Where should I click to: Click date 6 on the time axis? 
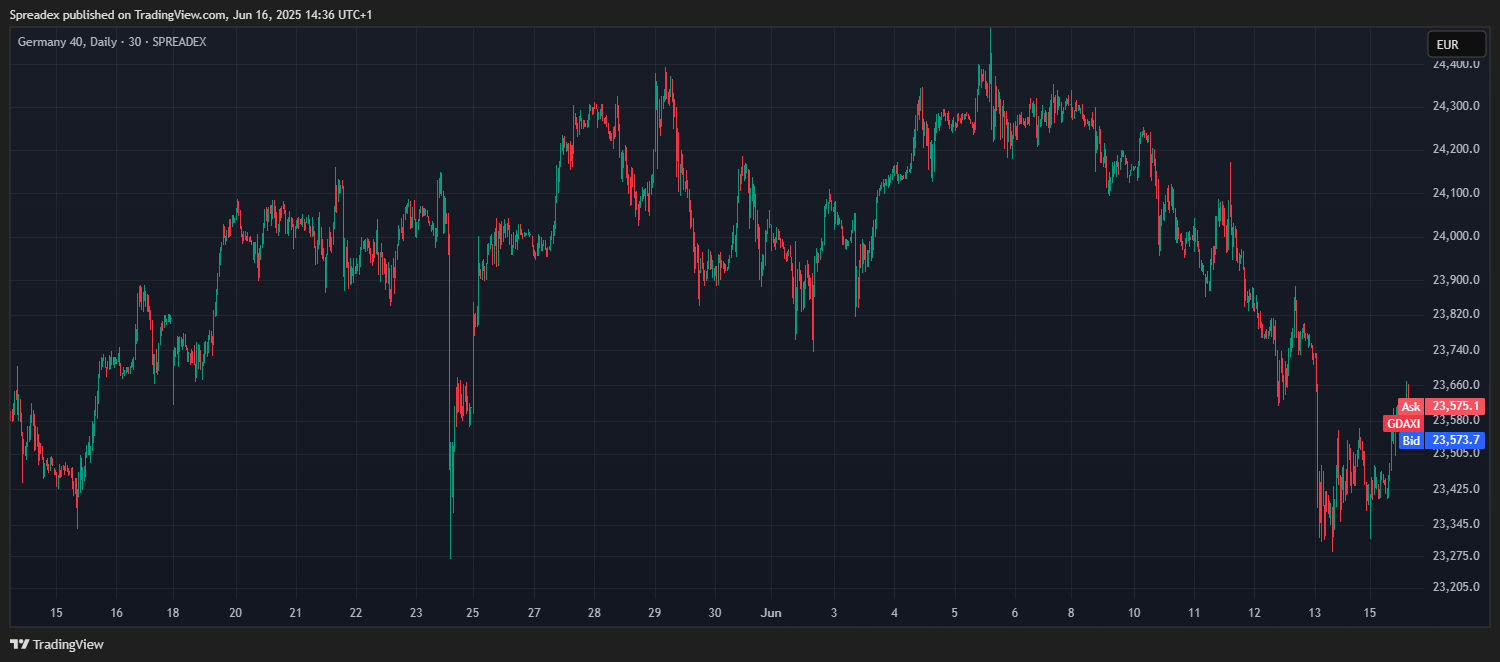[x=1014, y=612]
